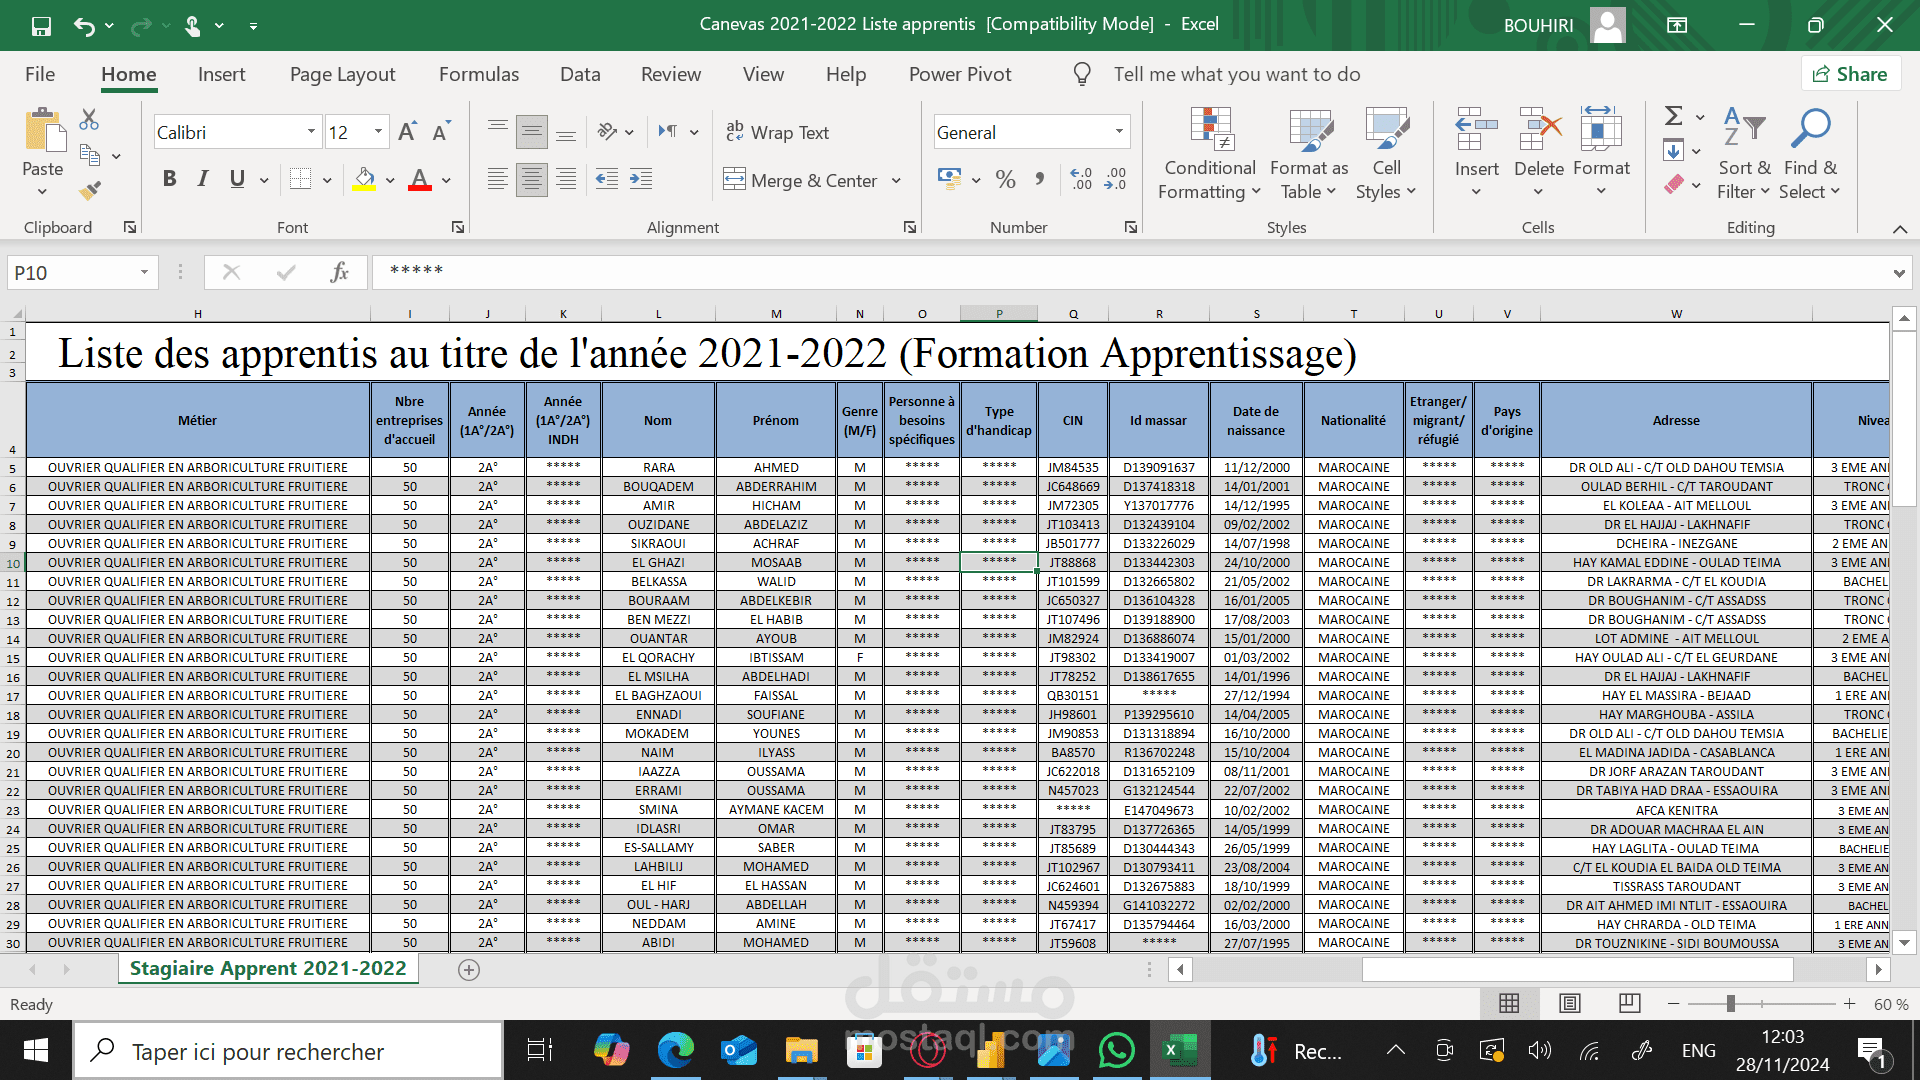Toggle Wrap Text

(777, 132)
